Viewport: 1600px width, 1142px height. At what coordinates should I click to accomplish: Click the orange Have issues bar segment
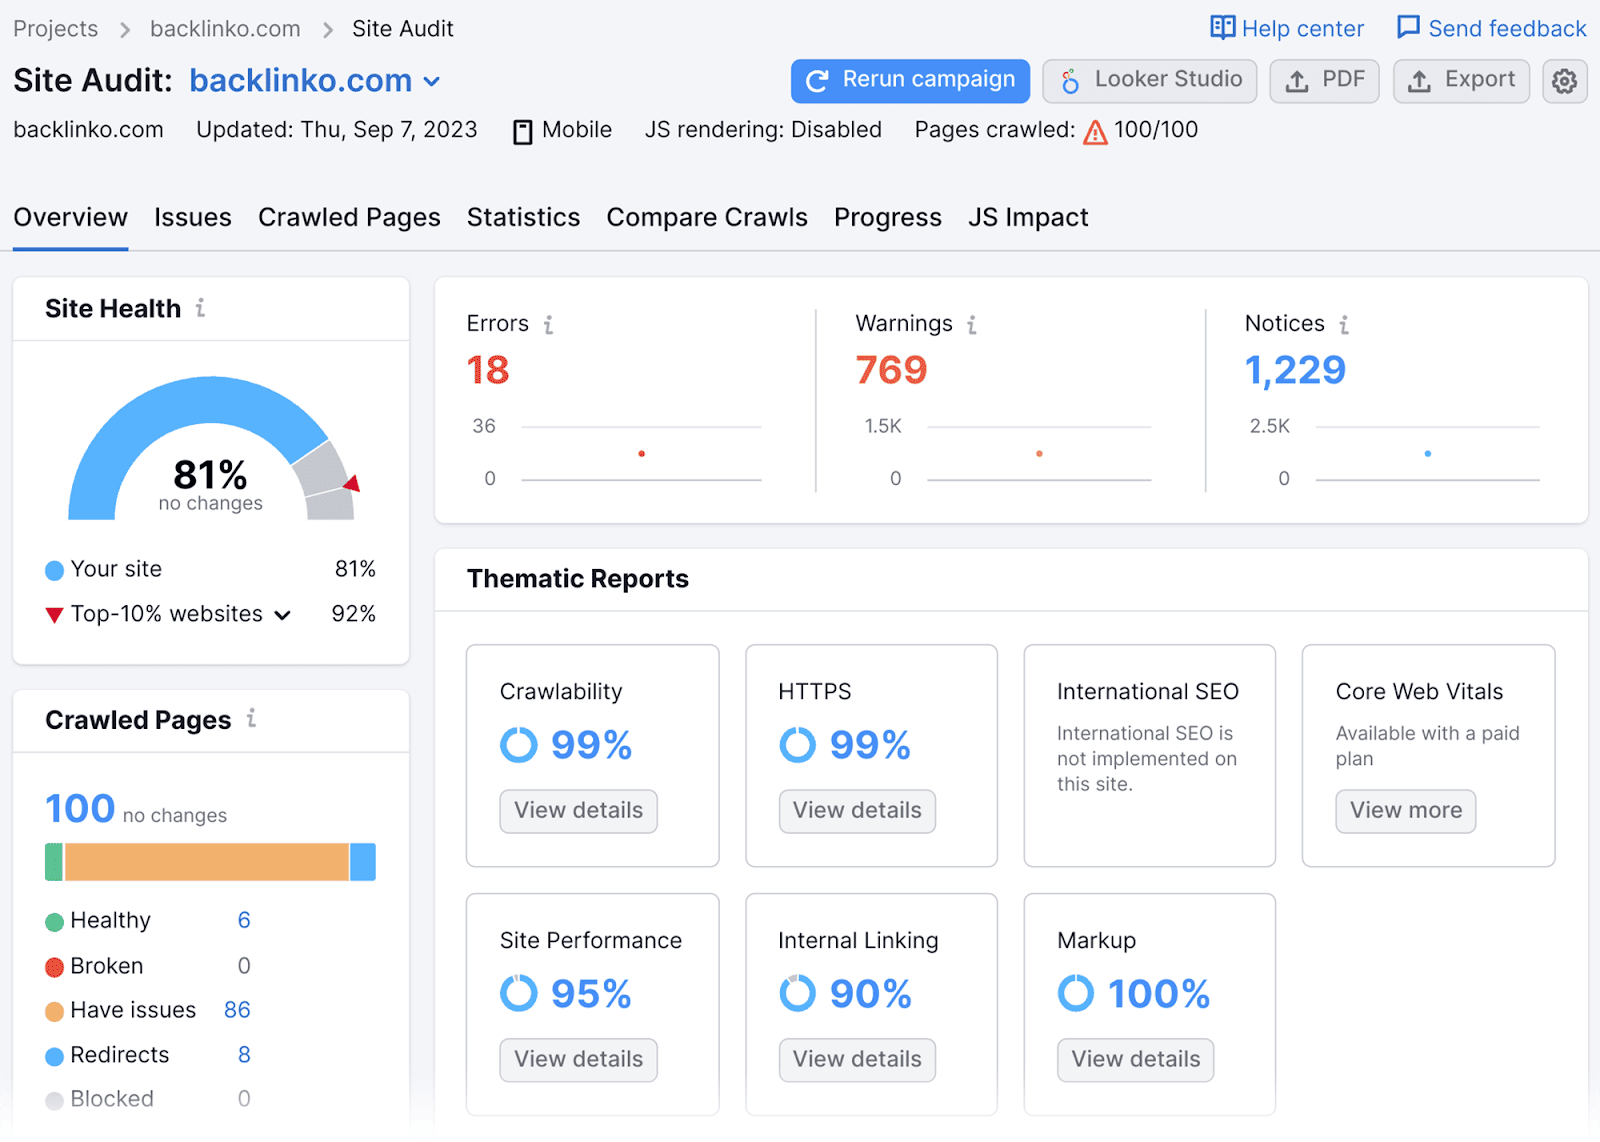coord(207,862)
